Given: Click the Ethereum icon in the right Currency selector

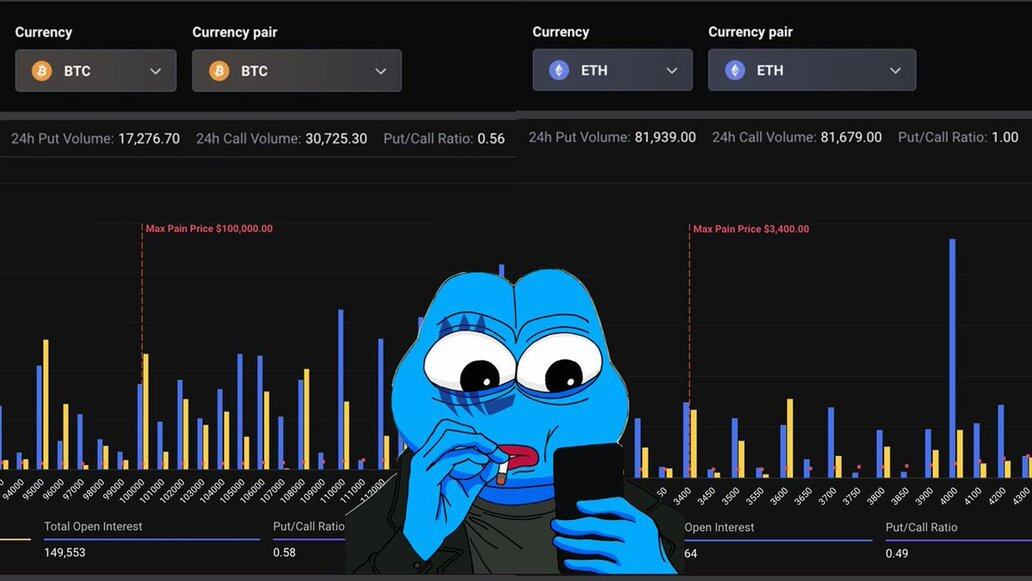Looking at the screenshot, I should [x=559, y=71].
